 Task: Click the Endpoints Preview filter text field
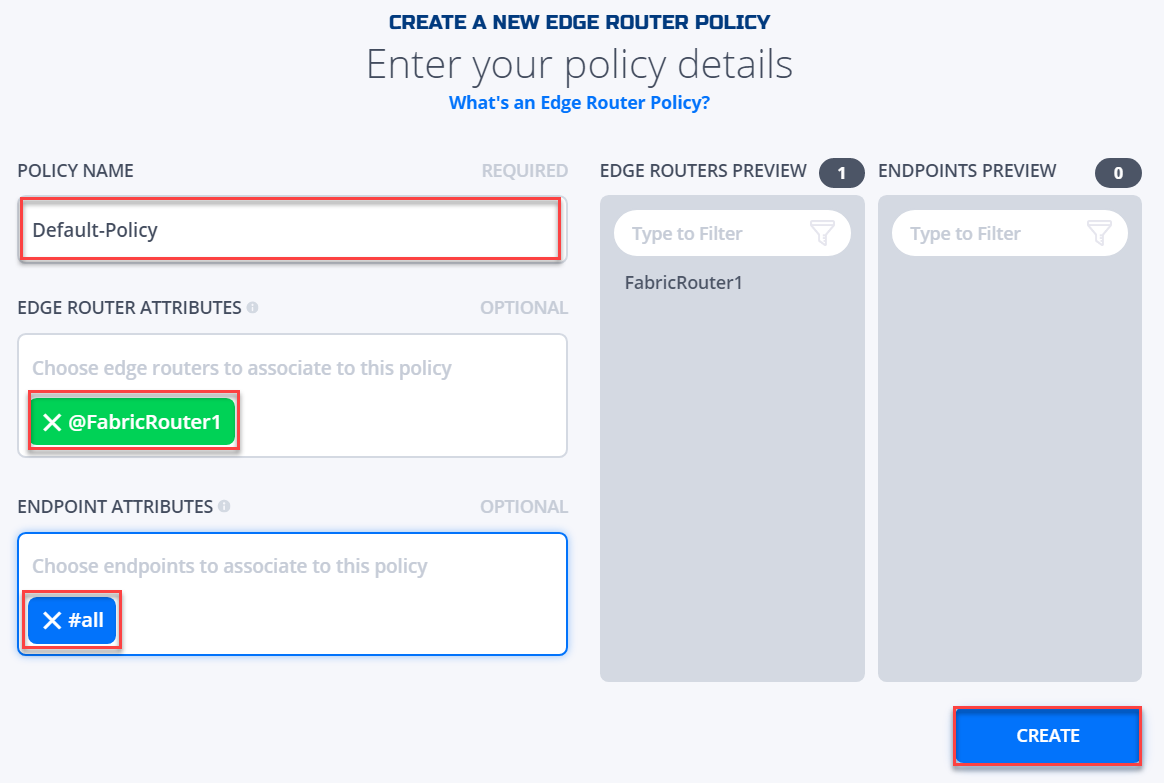pyautogui.click(x=1010, y=233)
